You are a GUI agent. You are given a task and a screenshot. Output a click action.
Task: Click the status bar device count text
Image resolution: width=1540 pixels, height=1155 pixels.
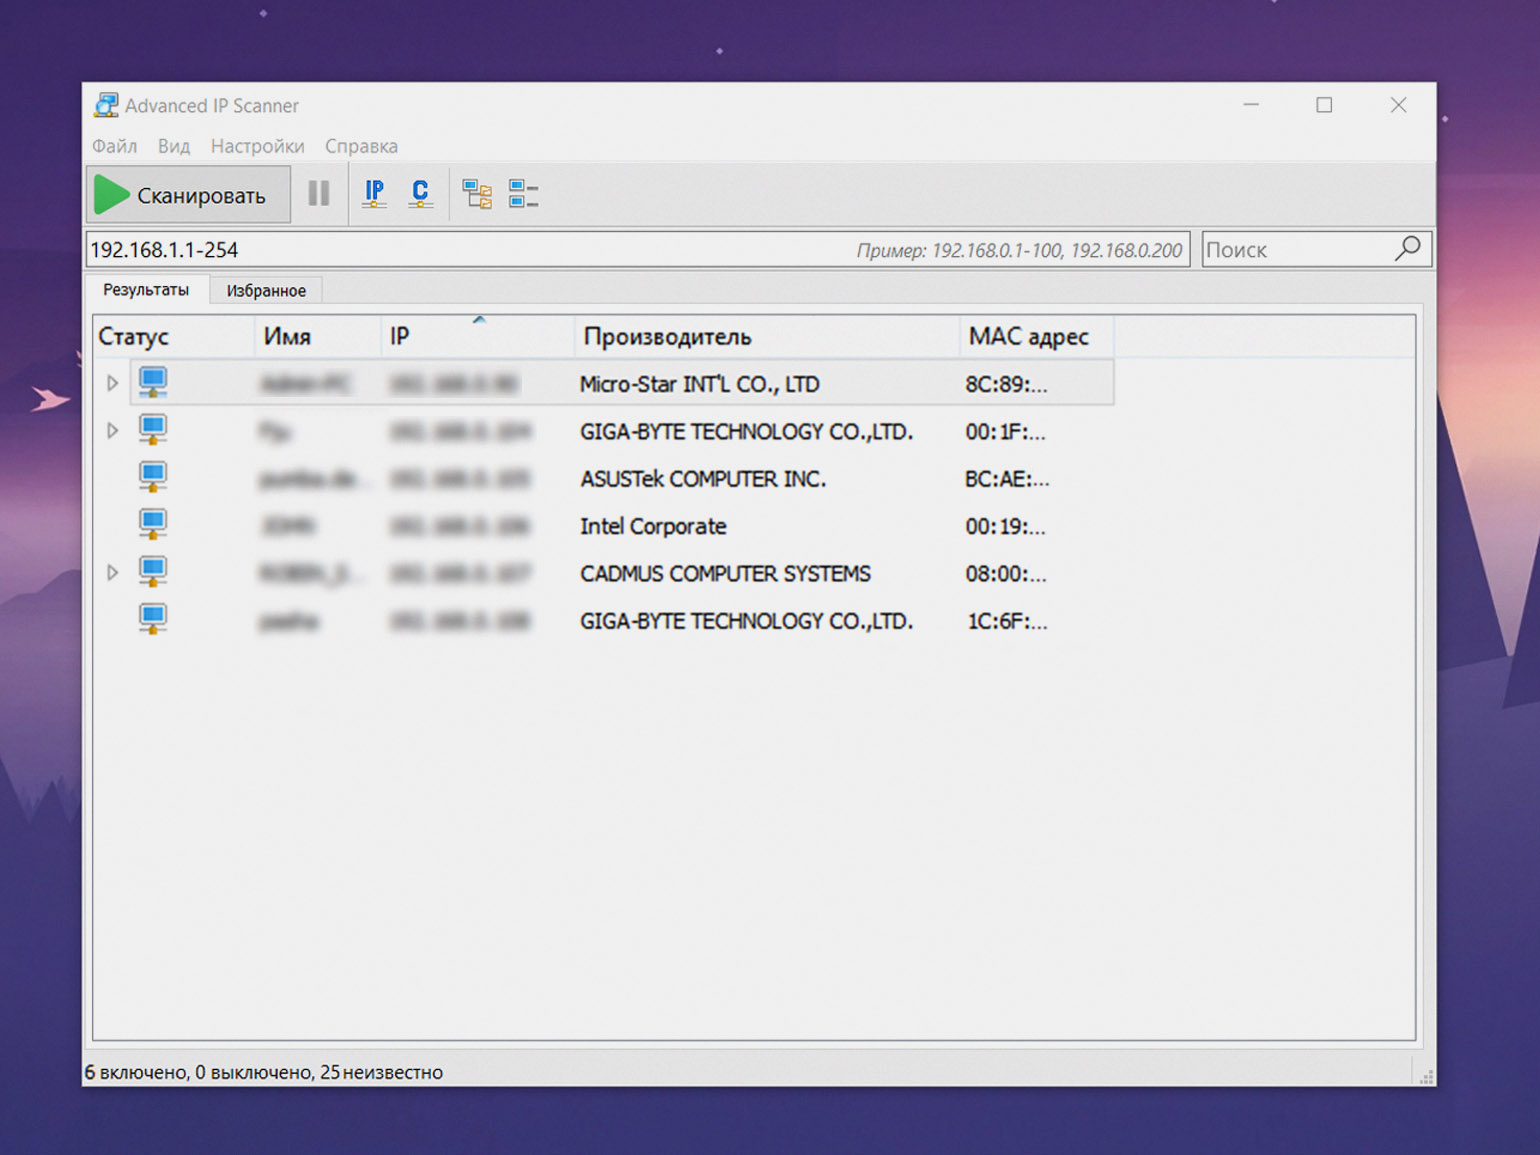pos(264,1072)
